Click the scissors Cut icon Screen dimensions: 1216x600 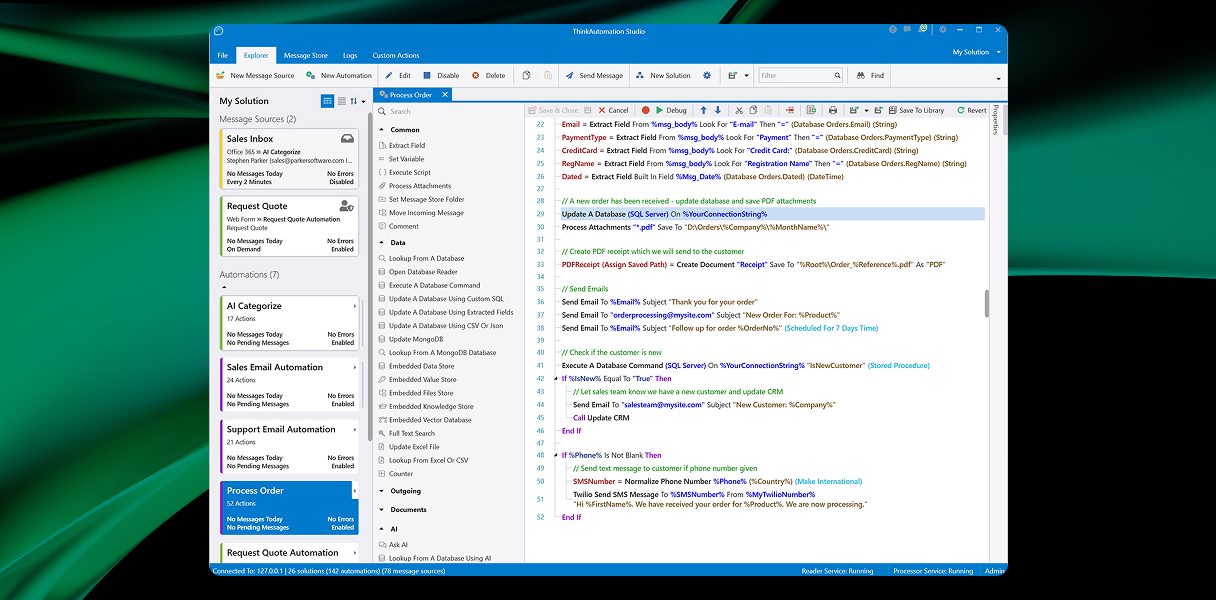(x=738, y=110)
